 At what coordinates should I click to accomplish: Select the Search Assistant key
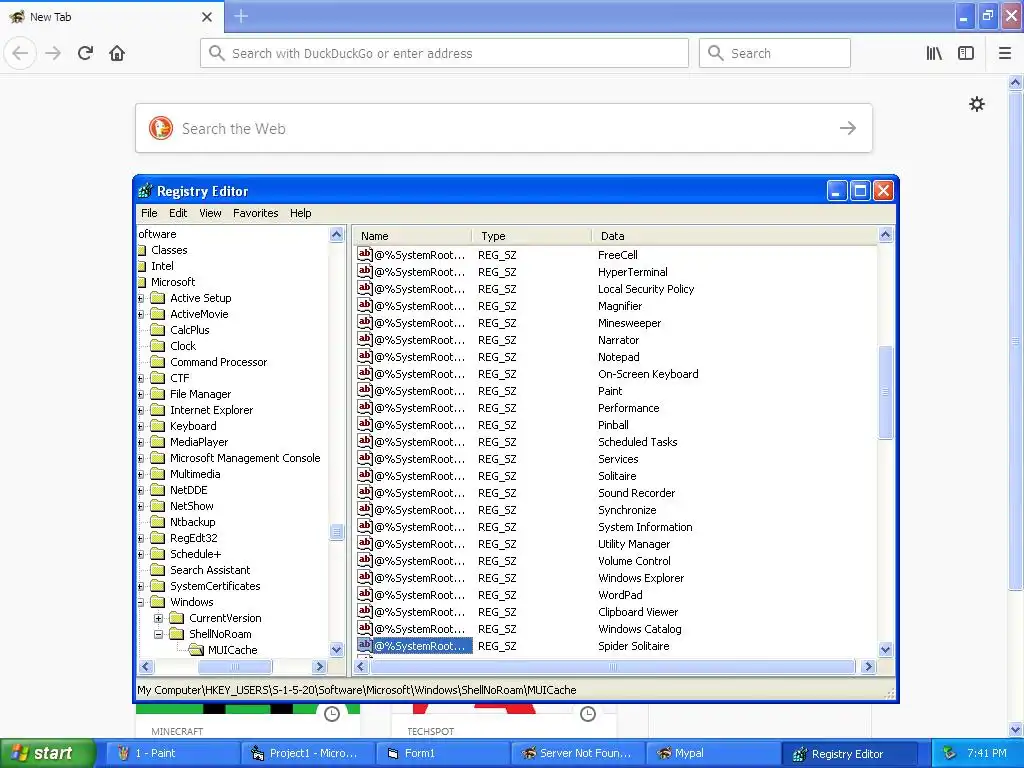[210, 570]
